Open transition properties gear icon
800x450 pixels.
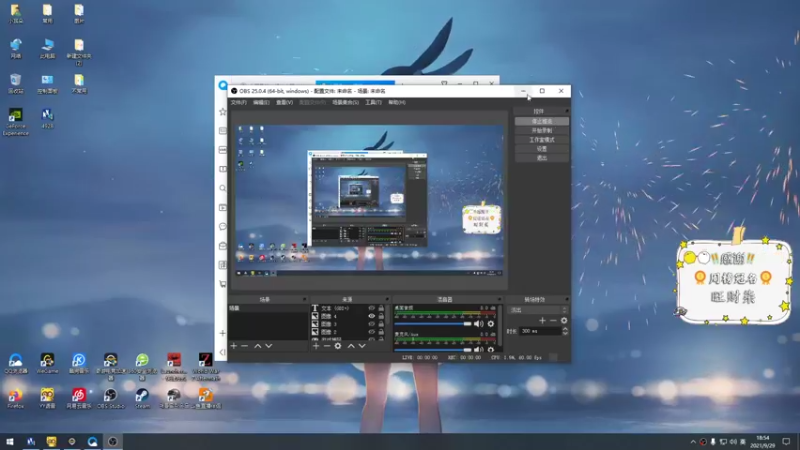[564, 320]
